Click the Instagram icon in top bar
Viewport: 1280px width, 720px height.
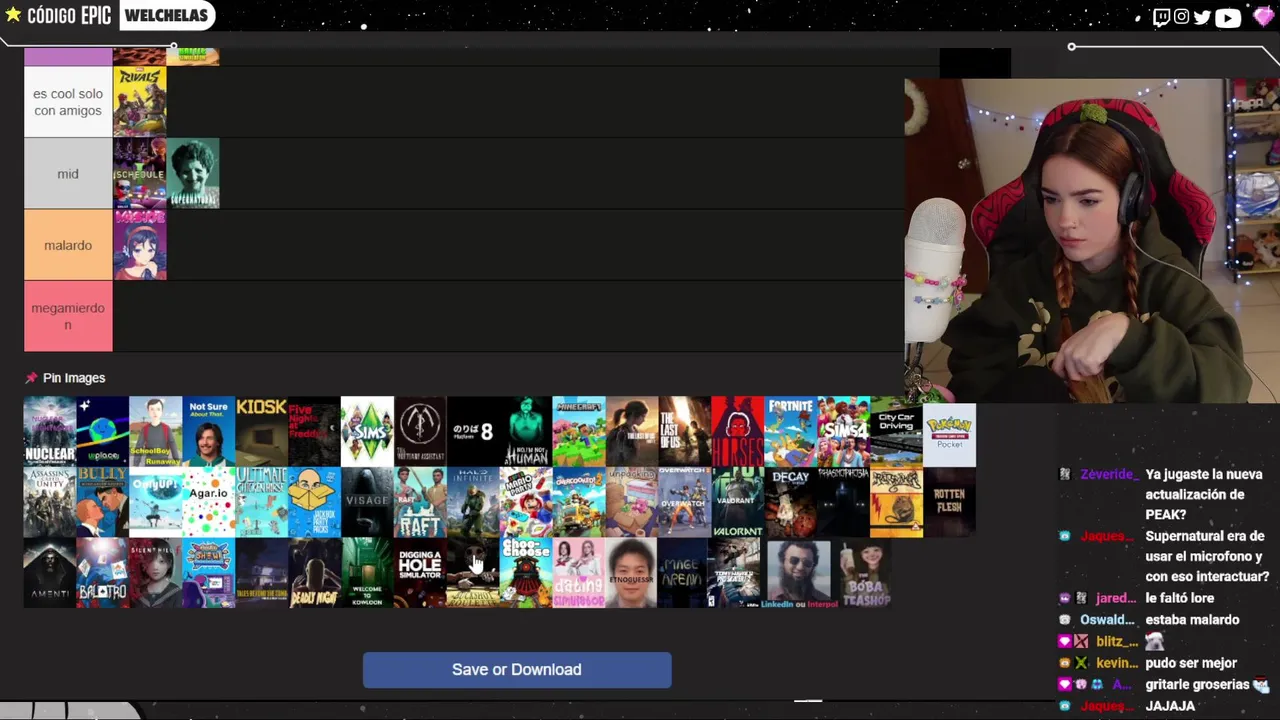tap(1181, 17)
